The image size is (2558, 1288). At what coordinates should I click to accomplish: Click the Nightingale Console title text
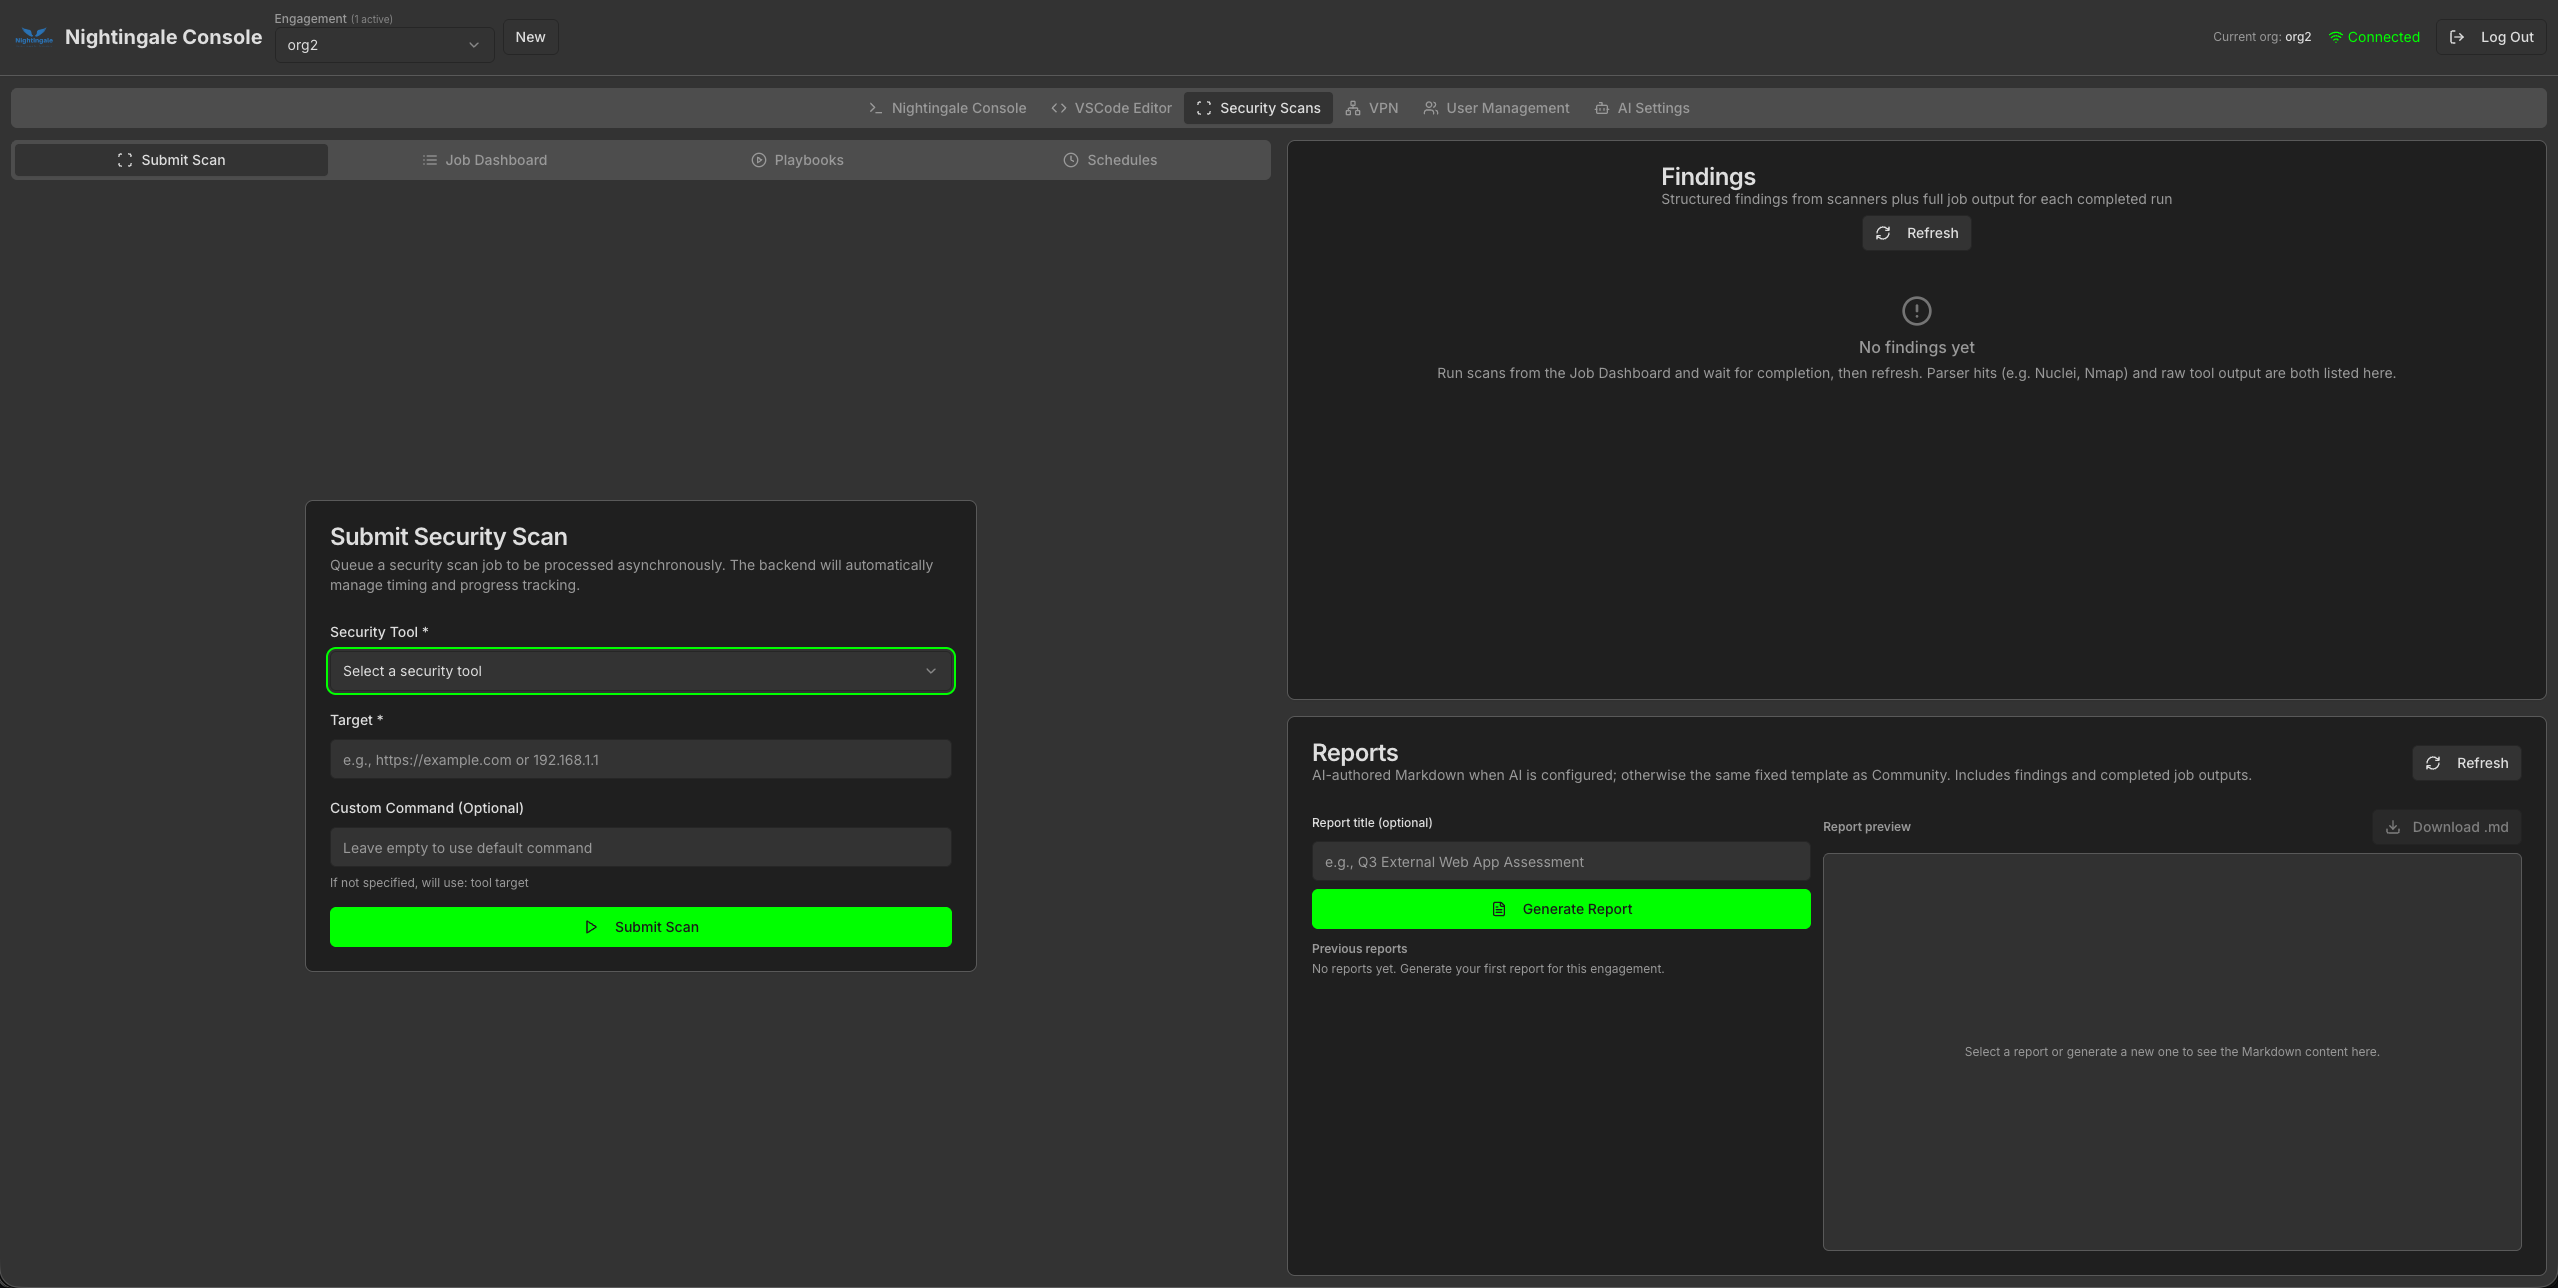163,37
